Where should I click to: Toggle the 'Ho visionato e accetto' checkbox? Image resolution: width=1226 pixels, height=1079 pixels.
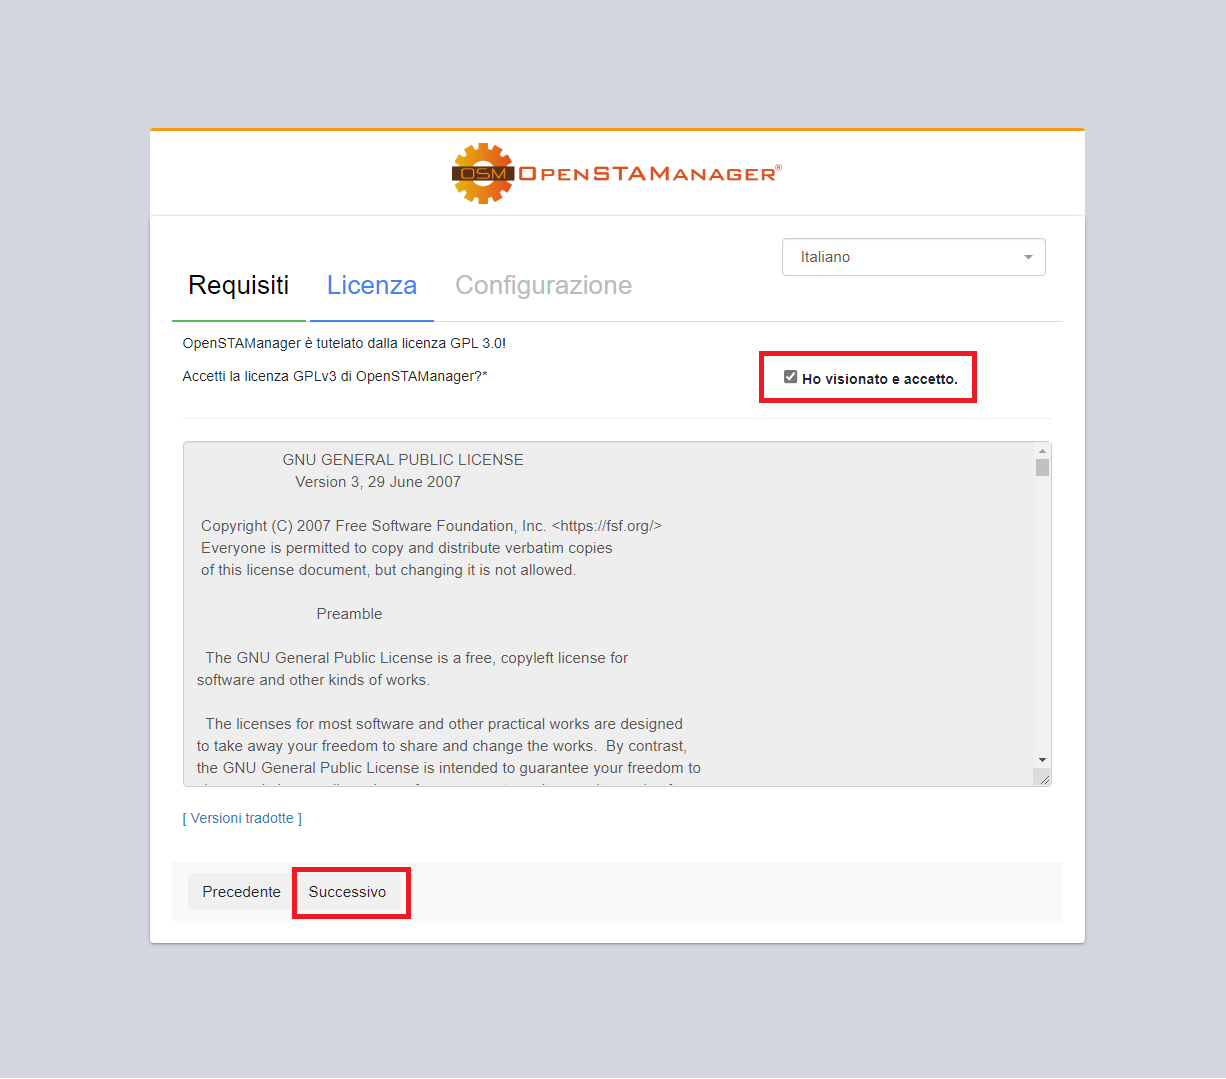pos(790,377)
